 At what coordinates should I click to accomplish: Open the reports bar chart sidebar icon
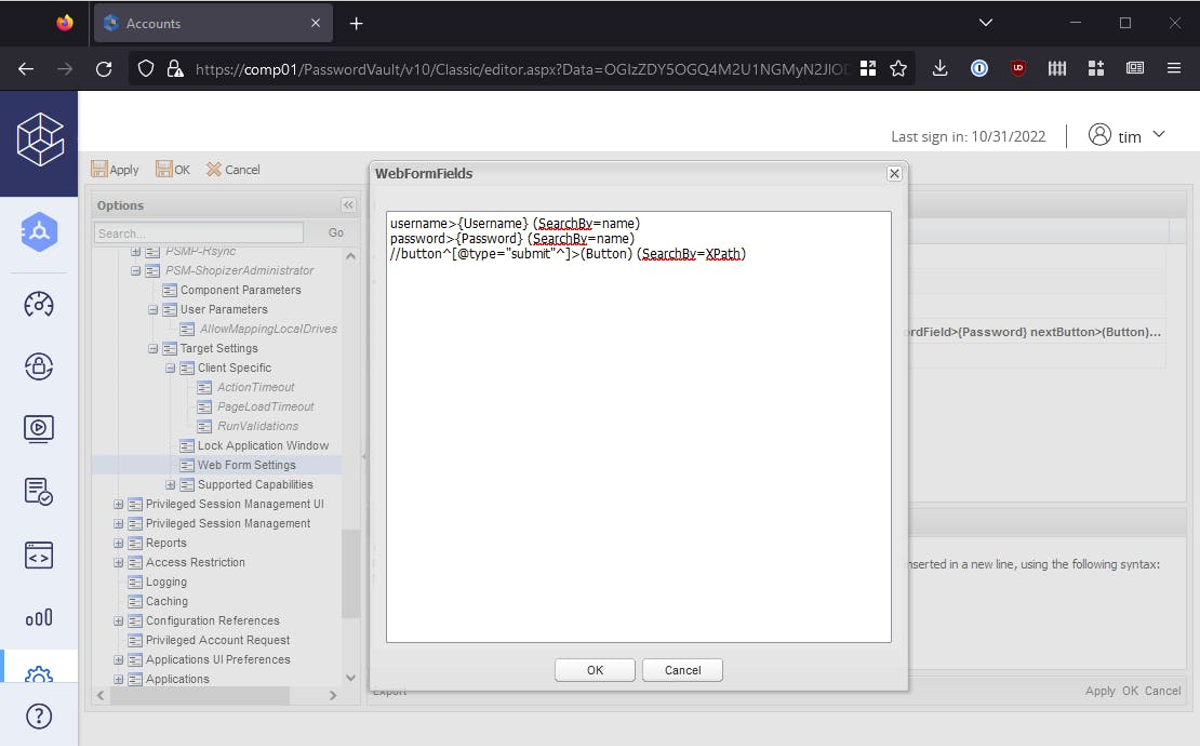coord(38,618)
